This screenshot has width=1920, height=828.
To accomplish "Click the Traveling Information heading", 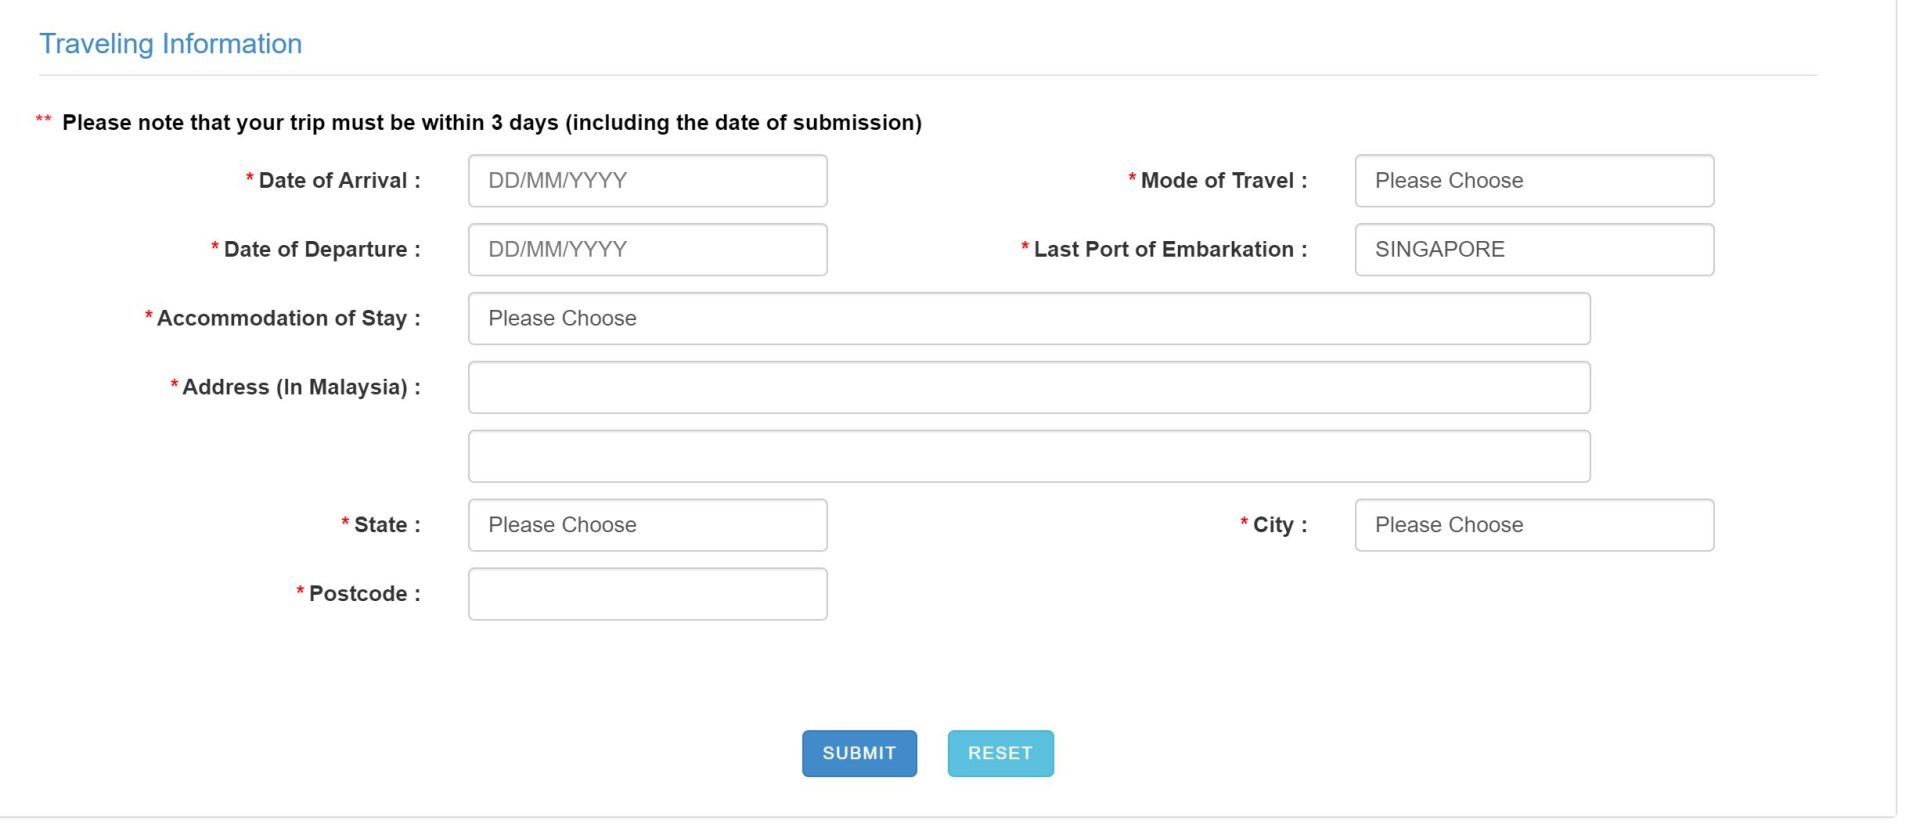I will tap(170, 44).
